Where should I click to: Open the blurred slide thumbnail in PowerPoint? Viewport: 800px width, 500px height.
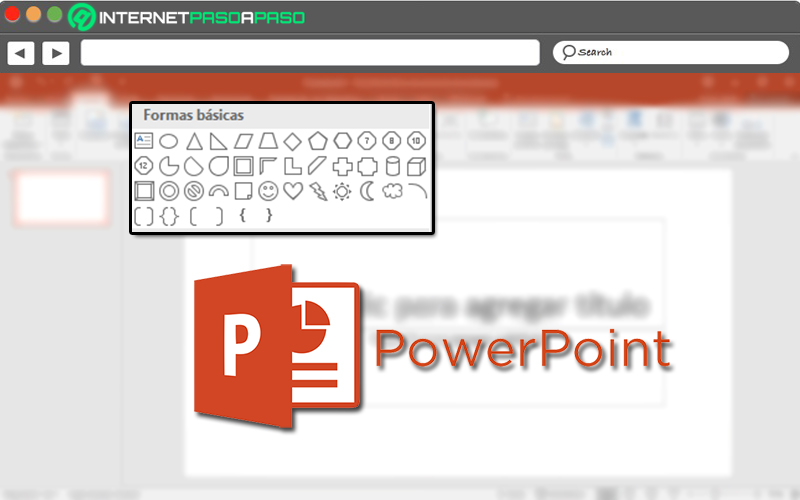[x=62, y=198]
